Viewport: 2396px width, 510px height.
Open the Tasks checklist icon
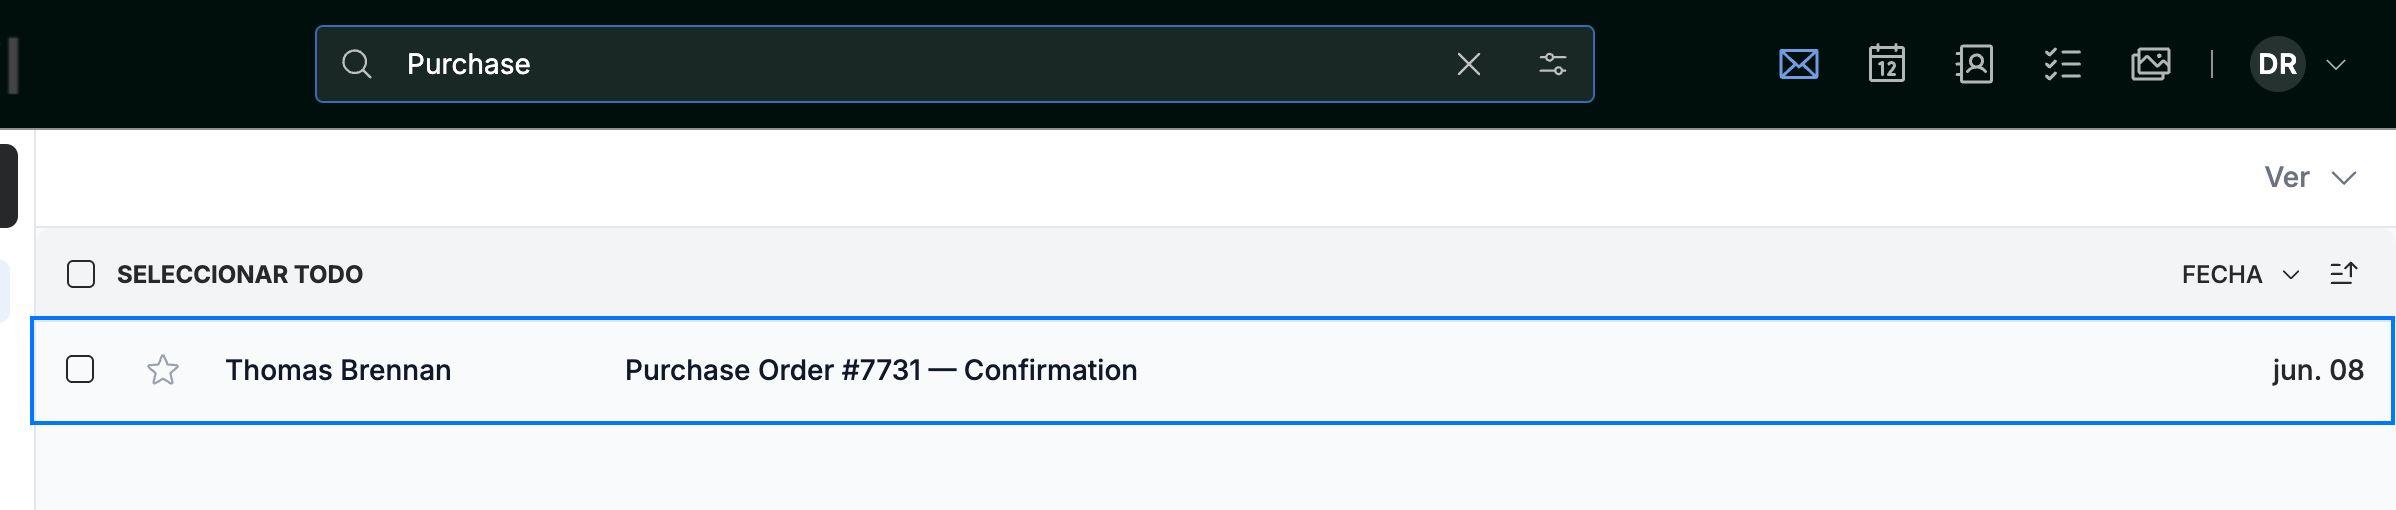tap(2062, 64)
